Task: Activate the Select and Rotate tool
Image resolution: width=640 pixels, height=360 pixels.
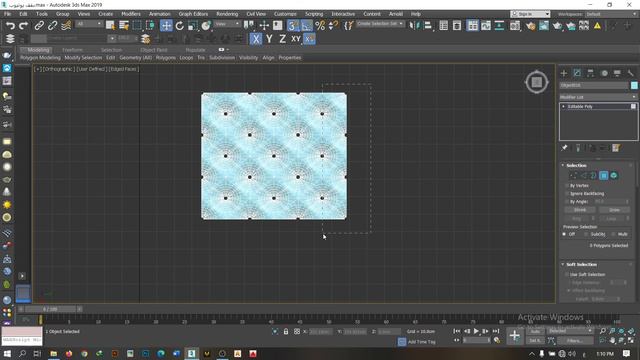Action: coord(180,26)
